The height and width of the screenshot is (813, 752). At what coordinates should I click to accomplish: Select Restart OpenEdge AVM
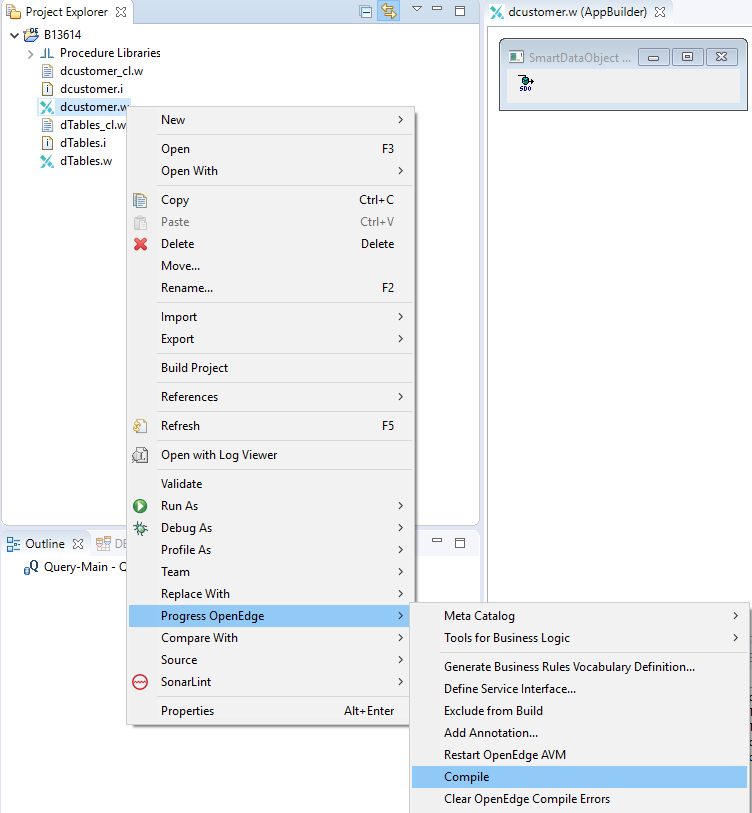[580, 754]
